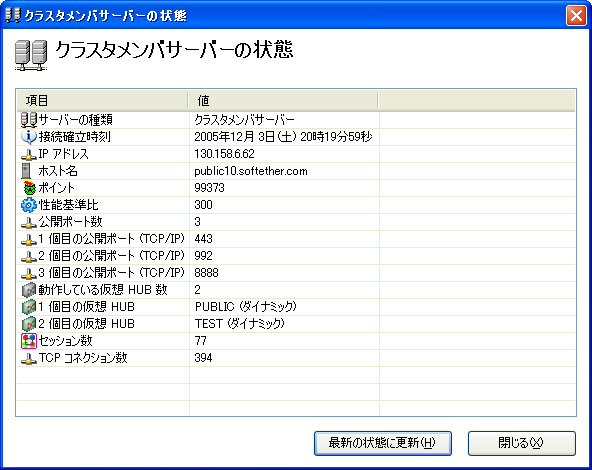This screenshot has height=470, width=592.
Task: Click the 最新の状態に更新 button
Action: pos(383,443)
